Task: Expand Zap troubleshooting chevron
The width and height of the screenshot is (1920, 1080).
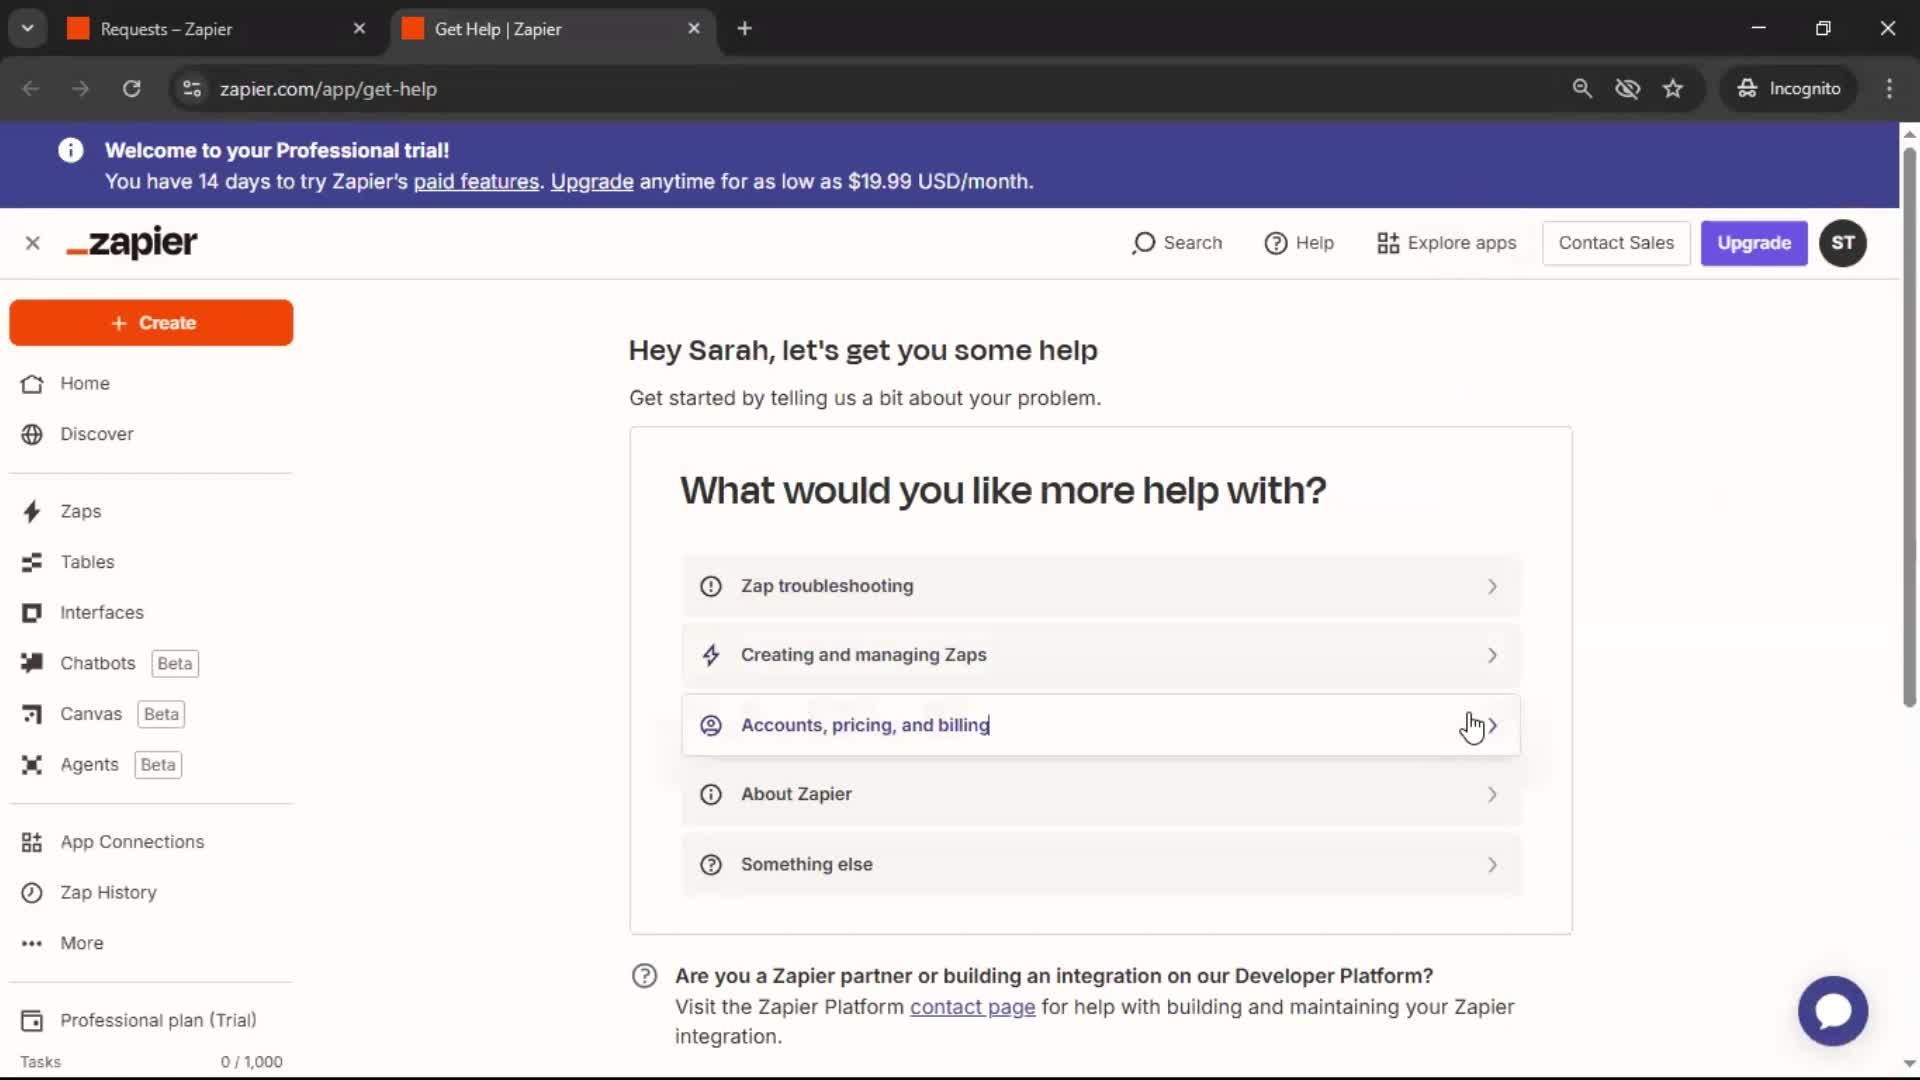Action: [x=1491, y=586]
